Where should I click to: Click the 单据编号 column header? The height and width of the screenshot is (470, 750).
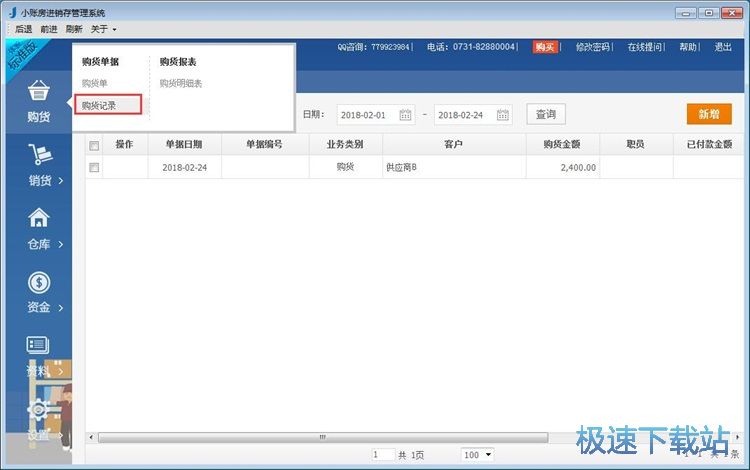click(265, 144)
